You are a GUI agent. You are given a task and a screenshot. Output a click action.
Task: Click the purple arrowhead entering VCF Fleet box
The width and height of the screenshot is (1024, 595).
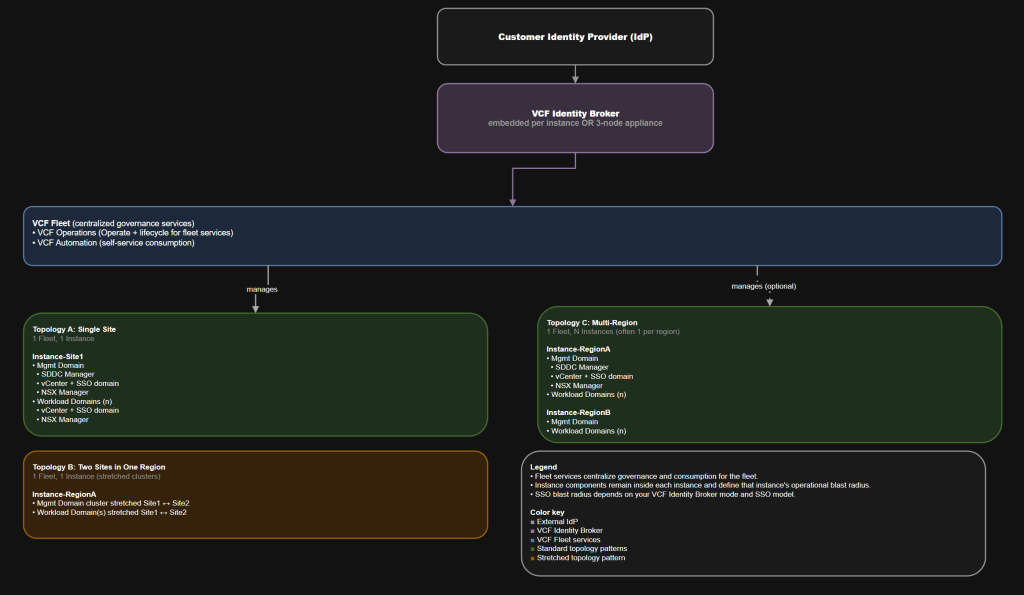coord(512,202)
